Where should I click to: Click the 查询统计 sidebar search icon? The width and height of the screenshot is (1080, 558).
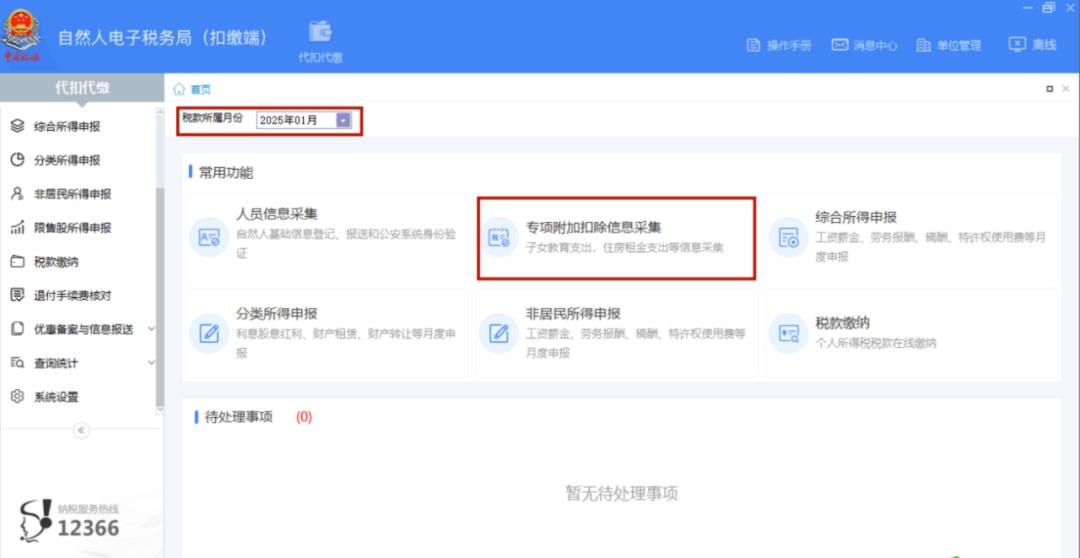(x=18, y=362)
